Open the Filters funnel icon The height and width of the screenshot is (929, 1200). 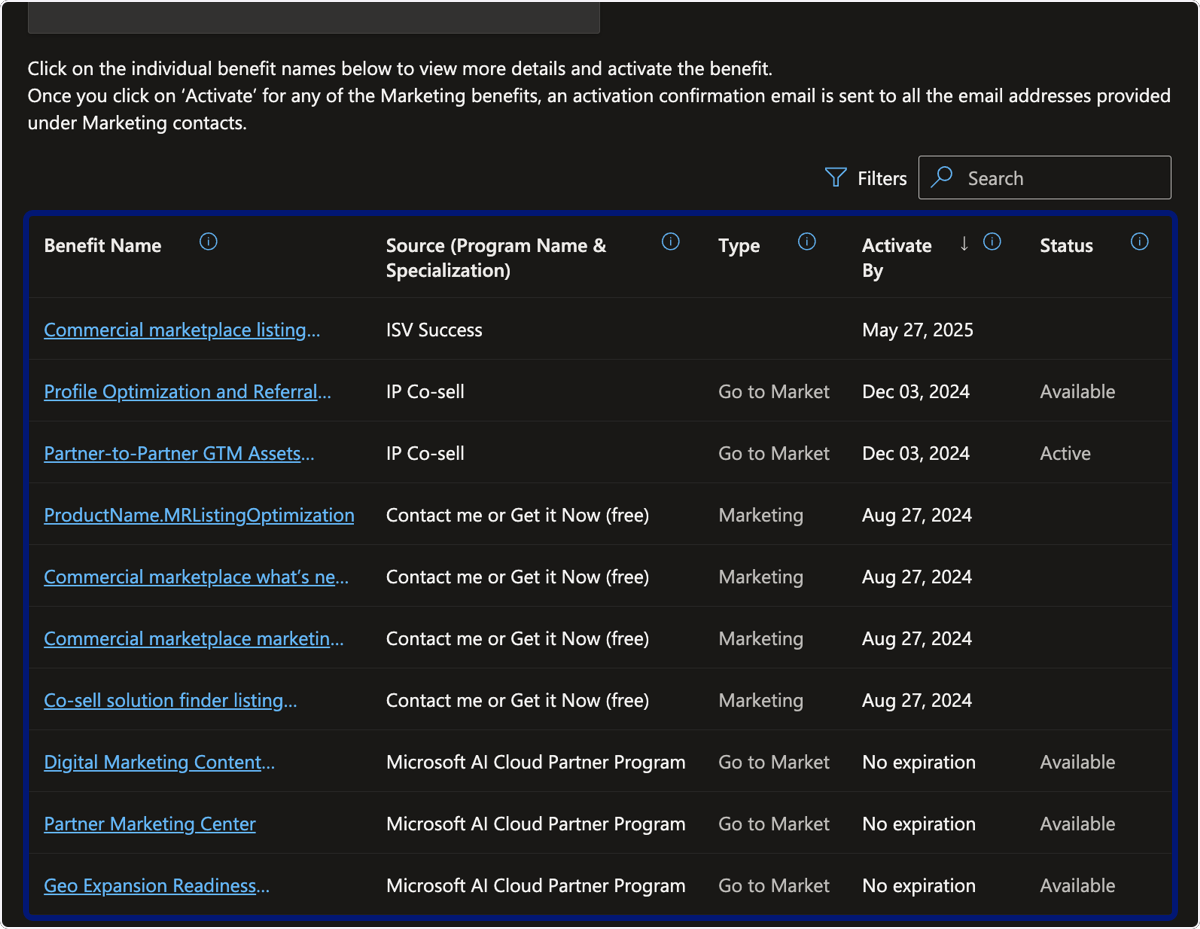835,178
